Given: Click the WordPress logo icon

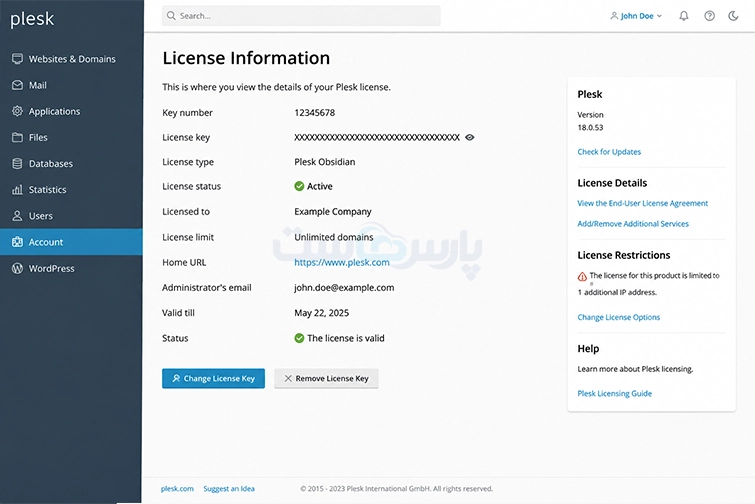Looking at the screenshot, I should pos(17,268).
